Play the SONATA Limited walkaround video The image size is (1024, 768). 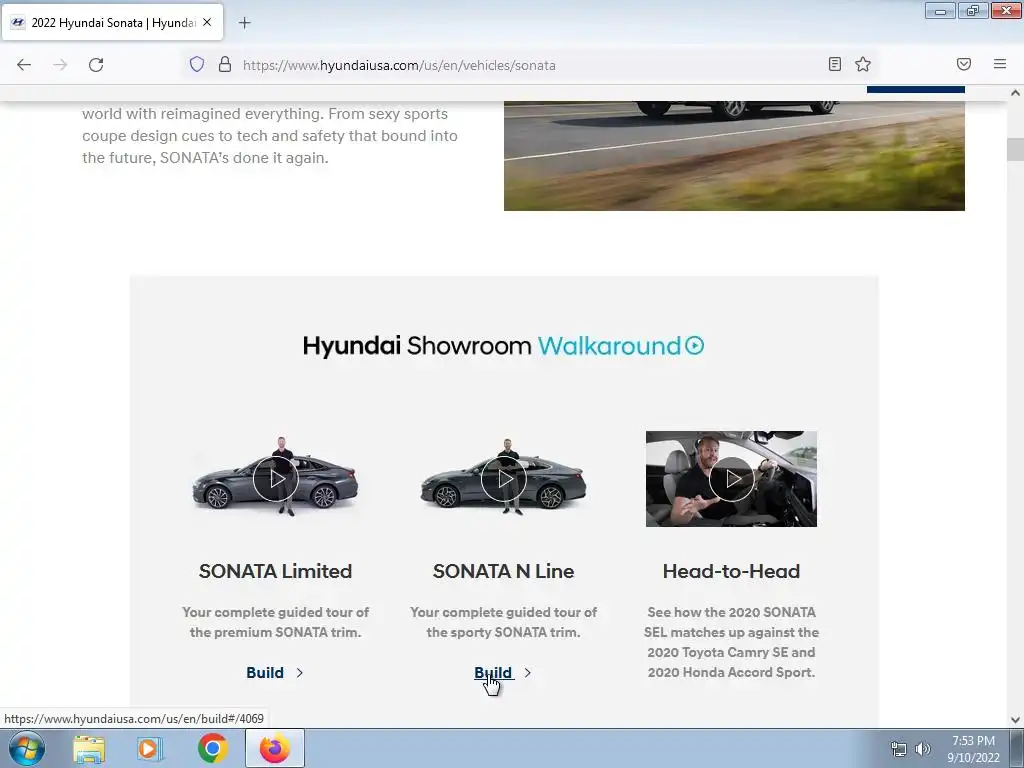[x=276, y=479]
